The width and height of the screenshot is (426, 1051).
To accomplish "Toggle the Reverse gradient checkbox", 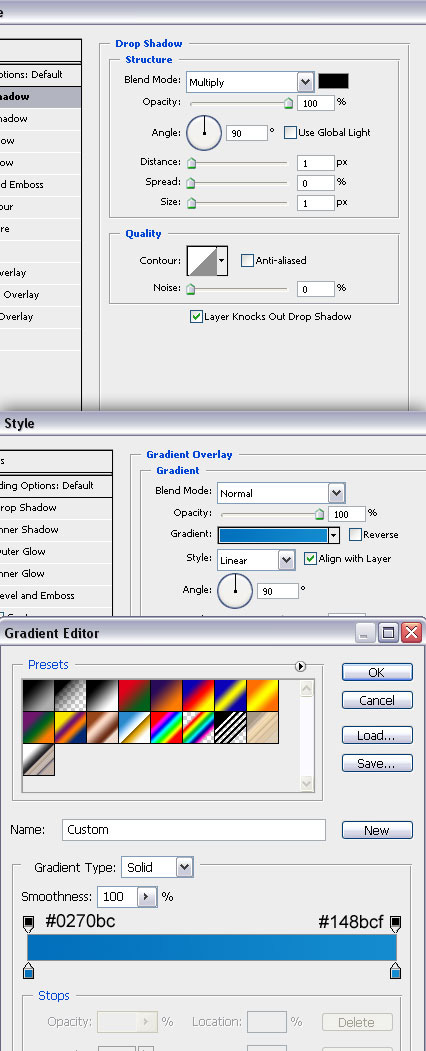I will click(x=356, y=534).
